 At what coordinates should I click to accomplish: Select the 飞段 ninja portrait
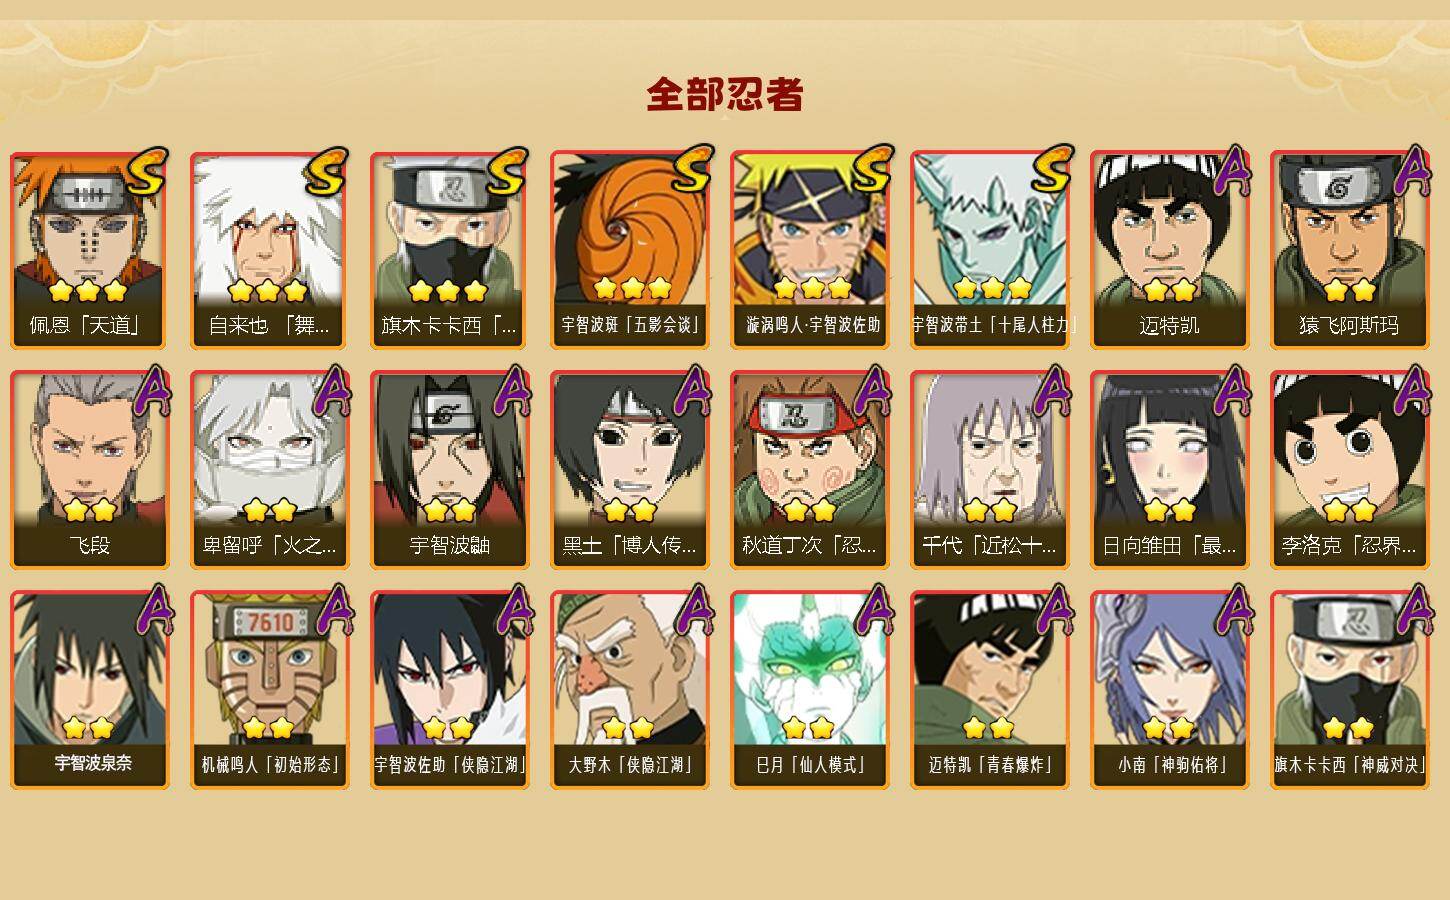90,470
